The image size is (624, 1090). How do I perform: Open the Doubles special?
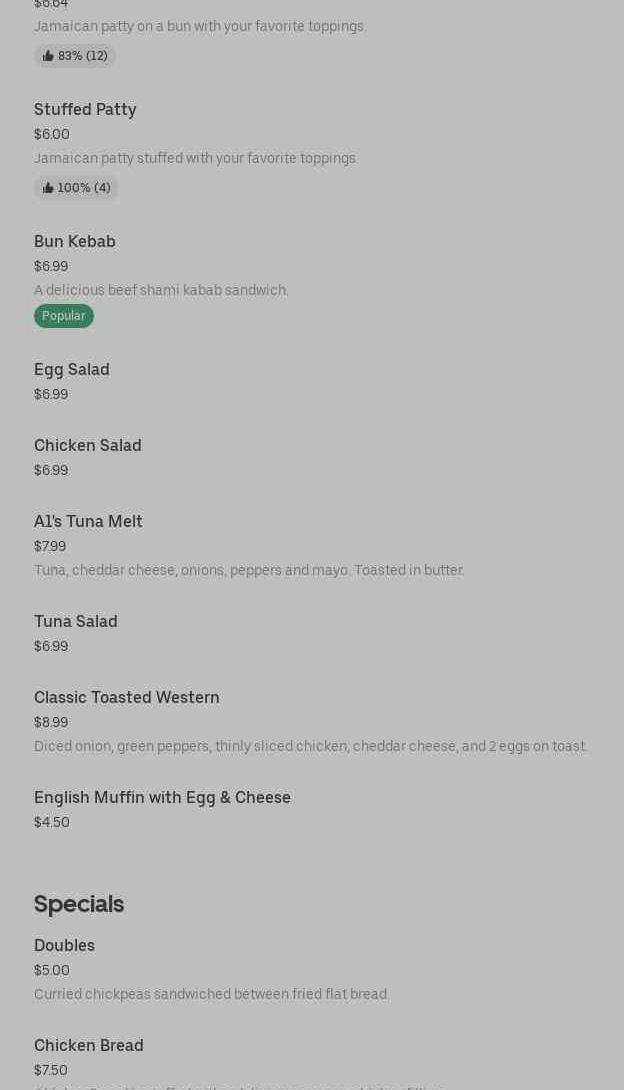64,945
